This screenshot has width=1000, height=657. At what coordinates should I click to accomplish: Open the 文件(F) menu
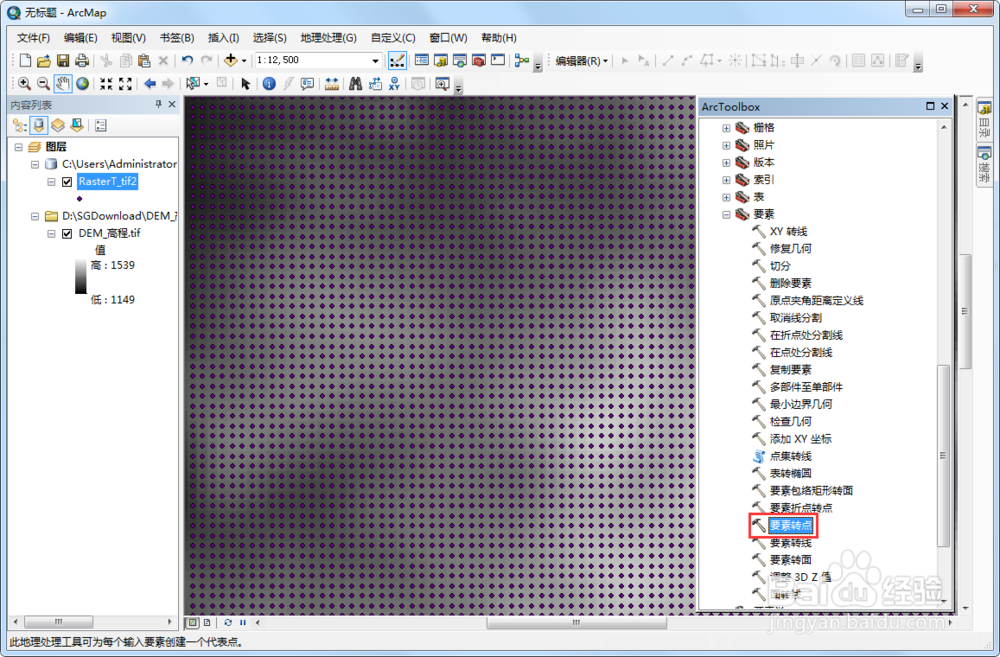pyautogui.click(x=33, y=38)
